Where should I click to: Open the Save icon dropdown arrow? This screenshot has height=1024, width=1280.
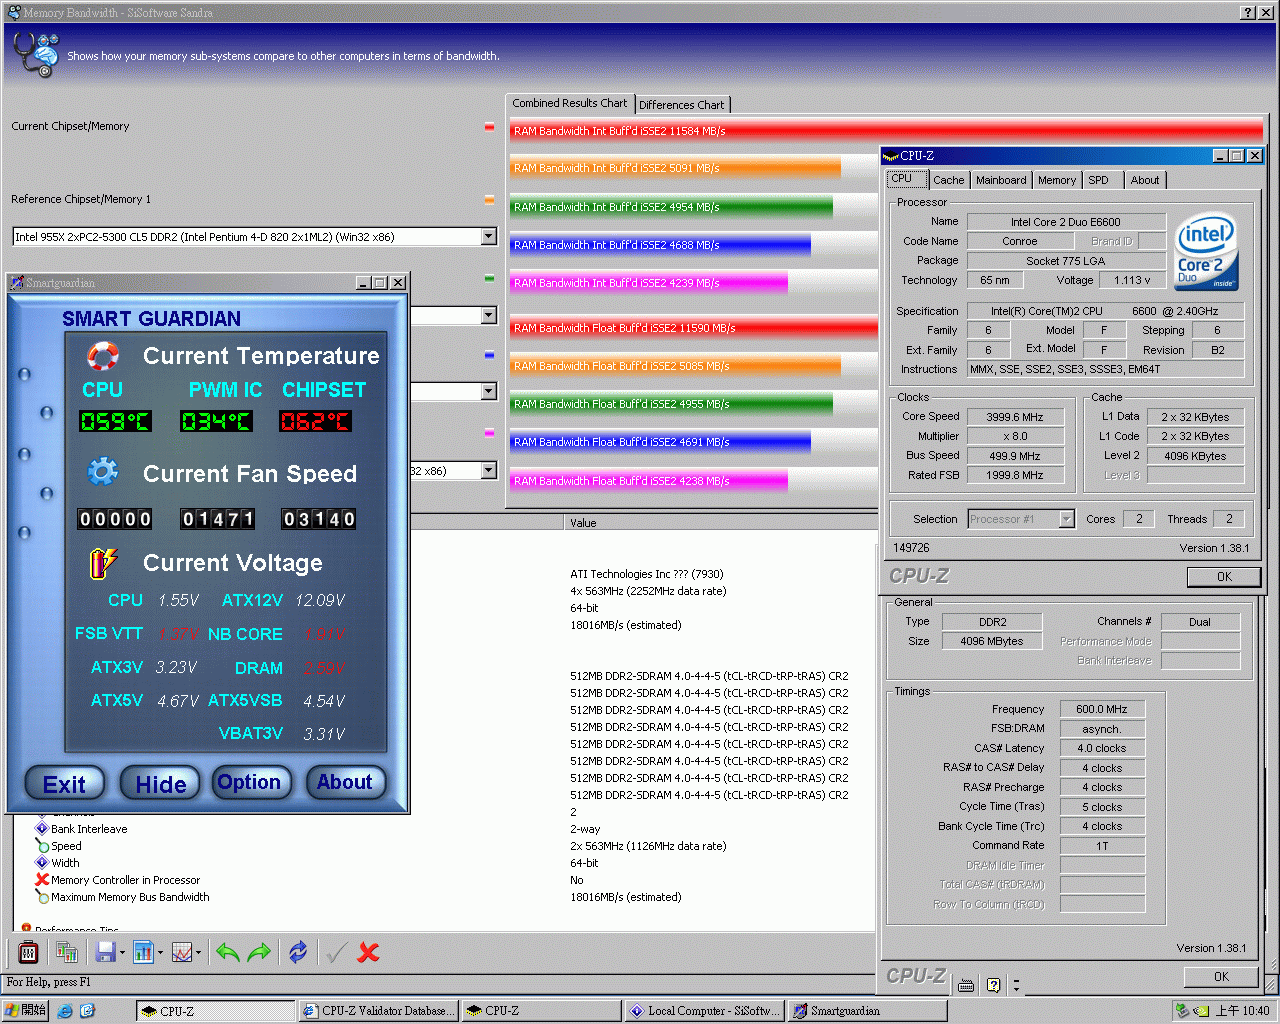point(122,953)
